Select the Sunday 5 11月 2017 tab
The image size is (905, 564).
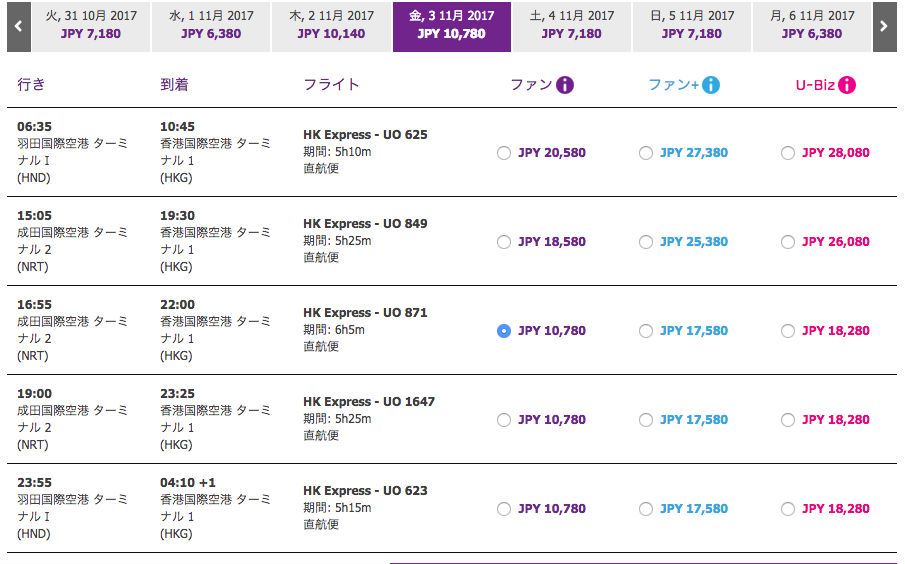(x=691, y=26)
